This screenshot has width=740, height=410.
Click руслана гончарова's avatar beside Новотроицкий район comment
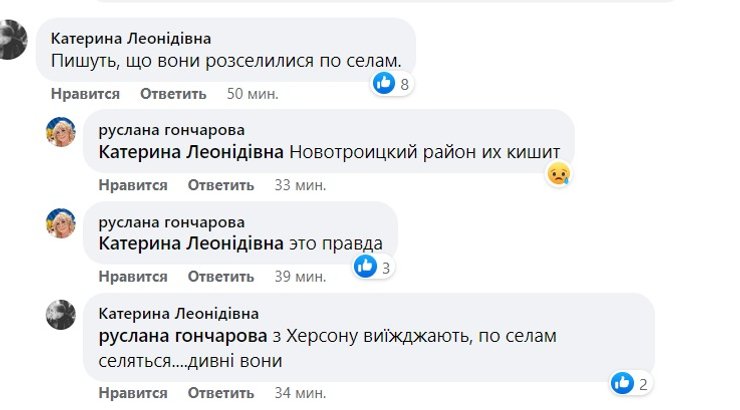pyautogui.click(x=62, y=132)
